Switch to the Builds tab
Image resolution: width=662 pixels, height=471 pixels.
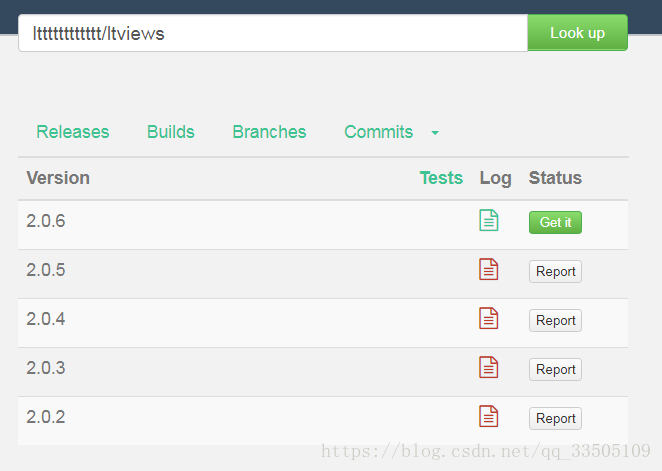click(171, 132)
